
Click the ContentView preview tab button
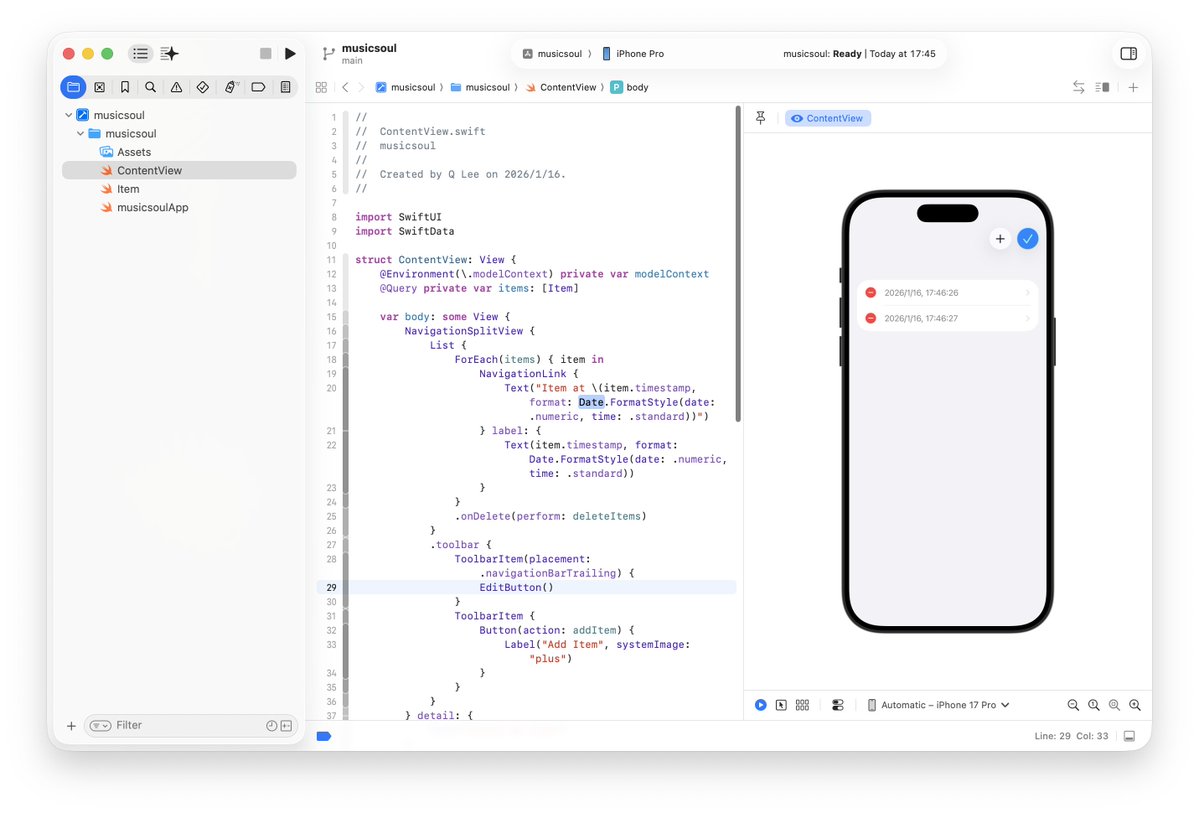point(828,118)
